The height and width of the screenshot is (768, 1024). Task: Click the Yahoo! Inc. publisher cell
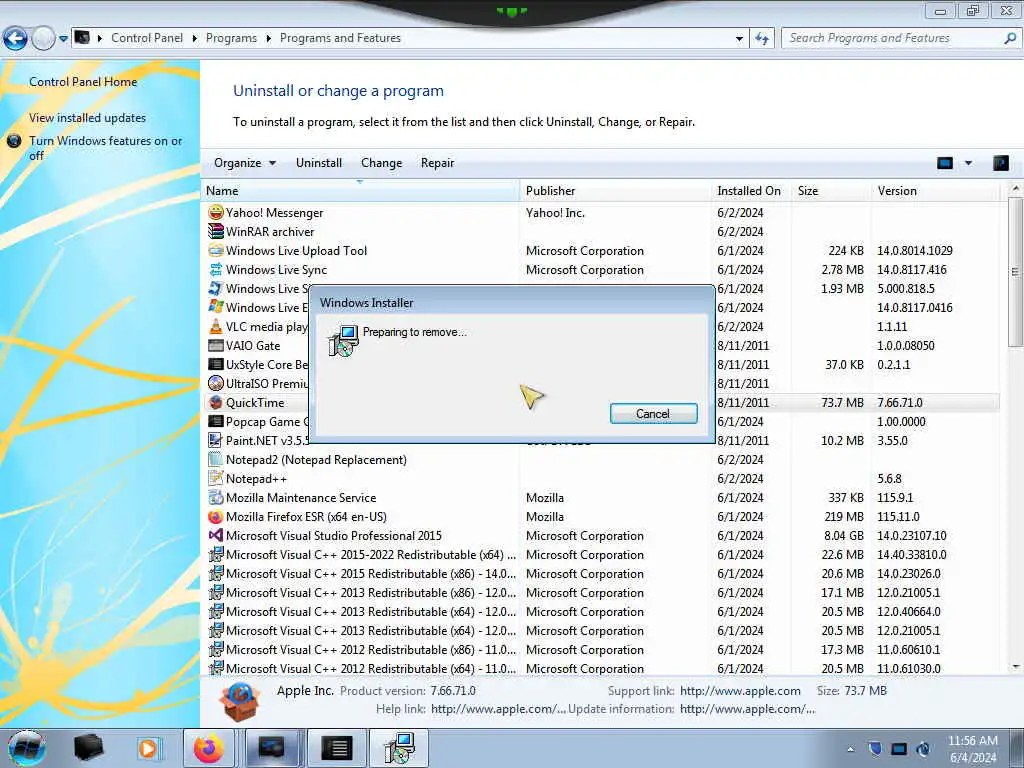(x=555, y=212)
